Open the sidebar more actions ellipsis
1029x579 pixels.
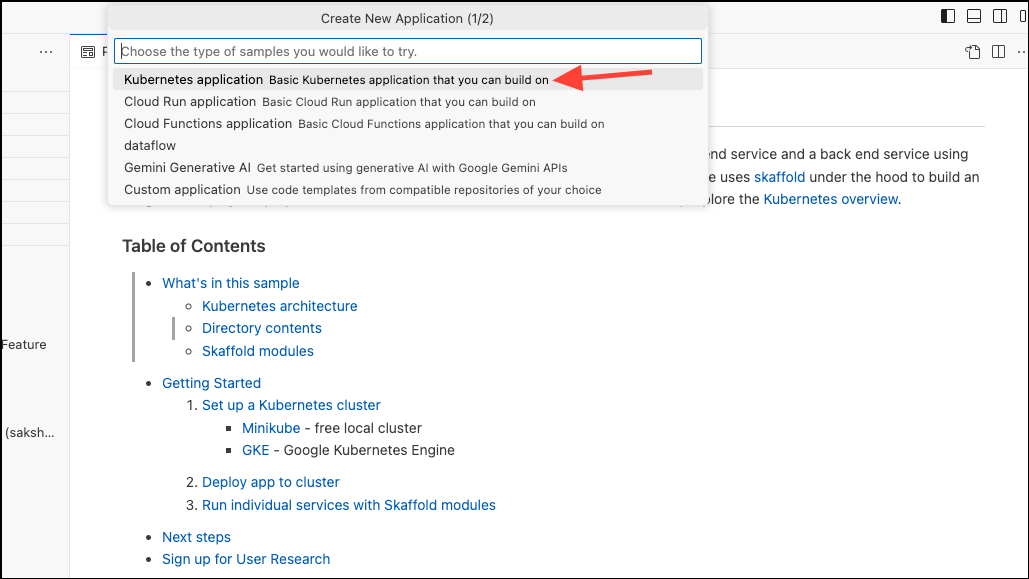(x=46, y=52)
